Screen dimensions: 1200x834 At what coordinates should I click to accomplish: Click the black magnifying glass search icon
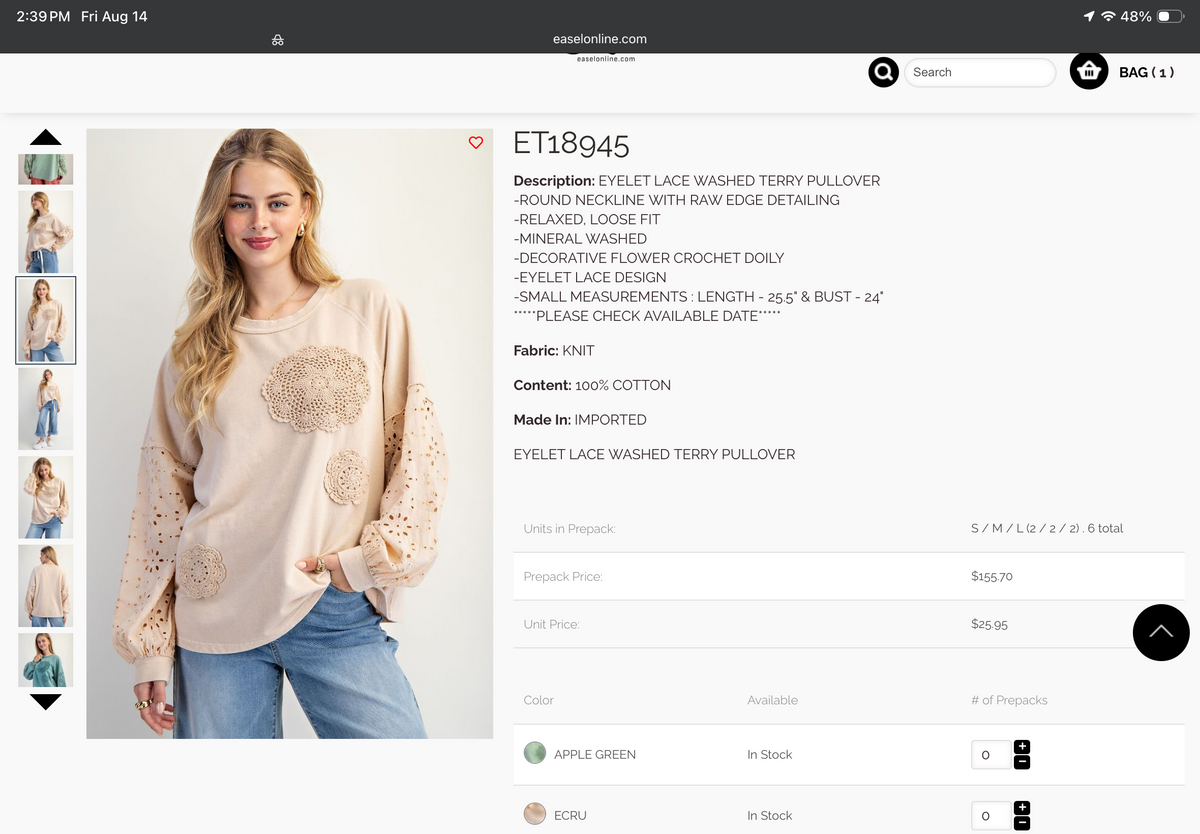[883, 72]
